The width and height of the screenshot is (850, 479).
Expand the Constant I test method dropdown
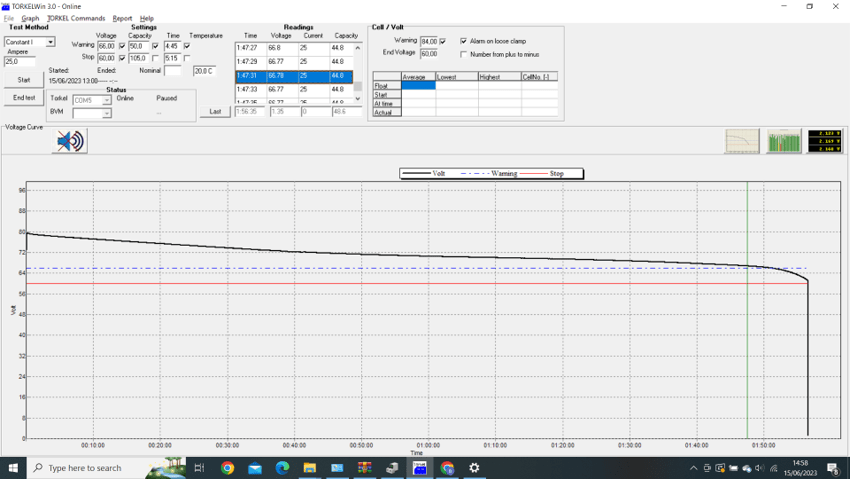pyautogui.click(x=50, y=42)
